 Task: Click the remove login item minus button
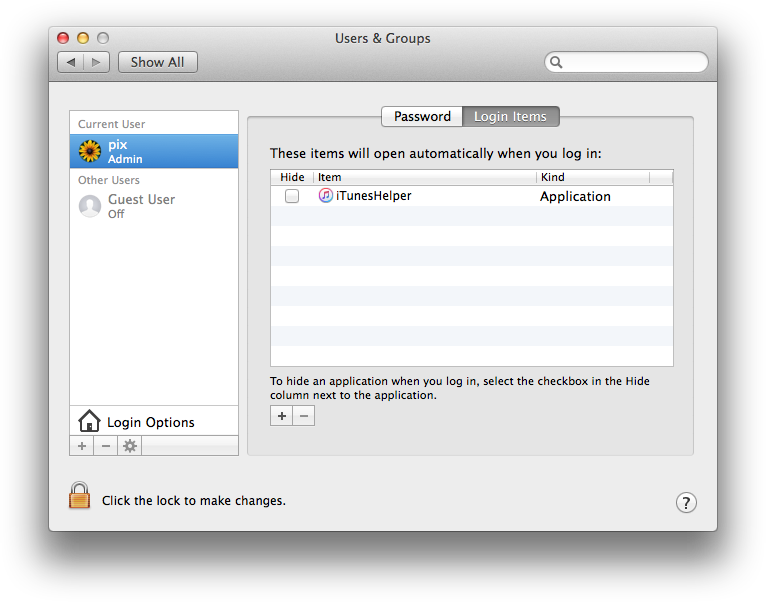coord(304,415)
